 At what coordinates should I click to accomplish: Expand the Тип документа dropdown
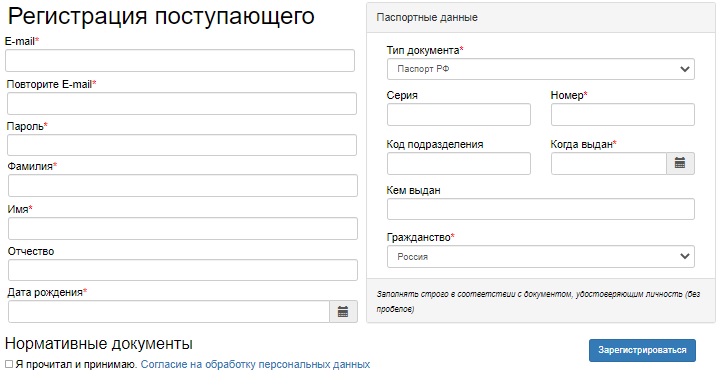tap(541, 69)
